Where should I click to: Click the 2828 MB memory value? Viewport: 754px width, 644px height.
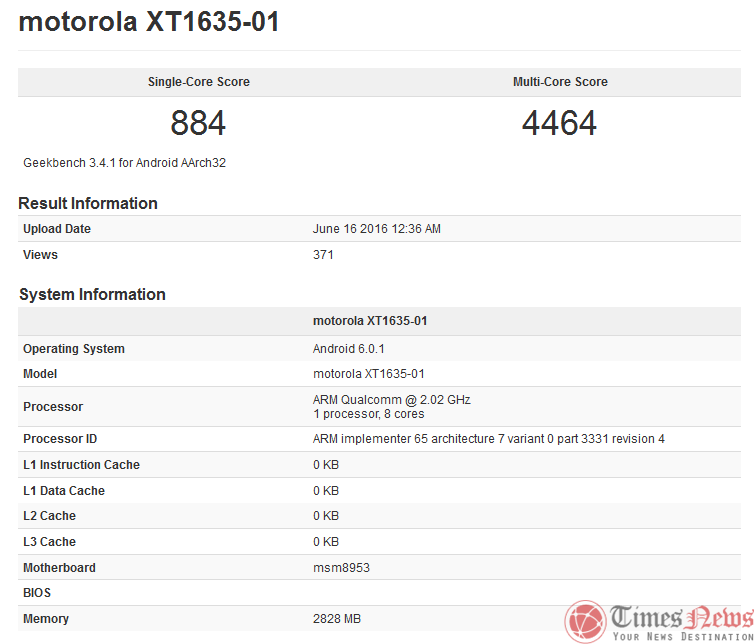click(337, 619)
